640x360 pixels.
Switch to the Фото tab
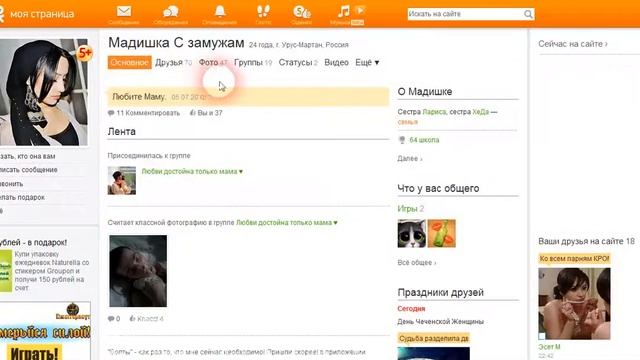click(x=209, y=62)
